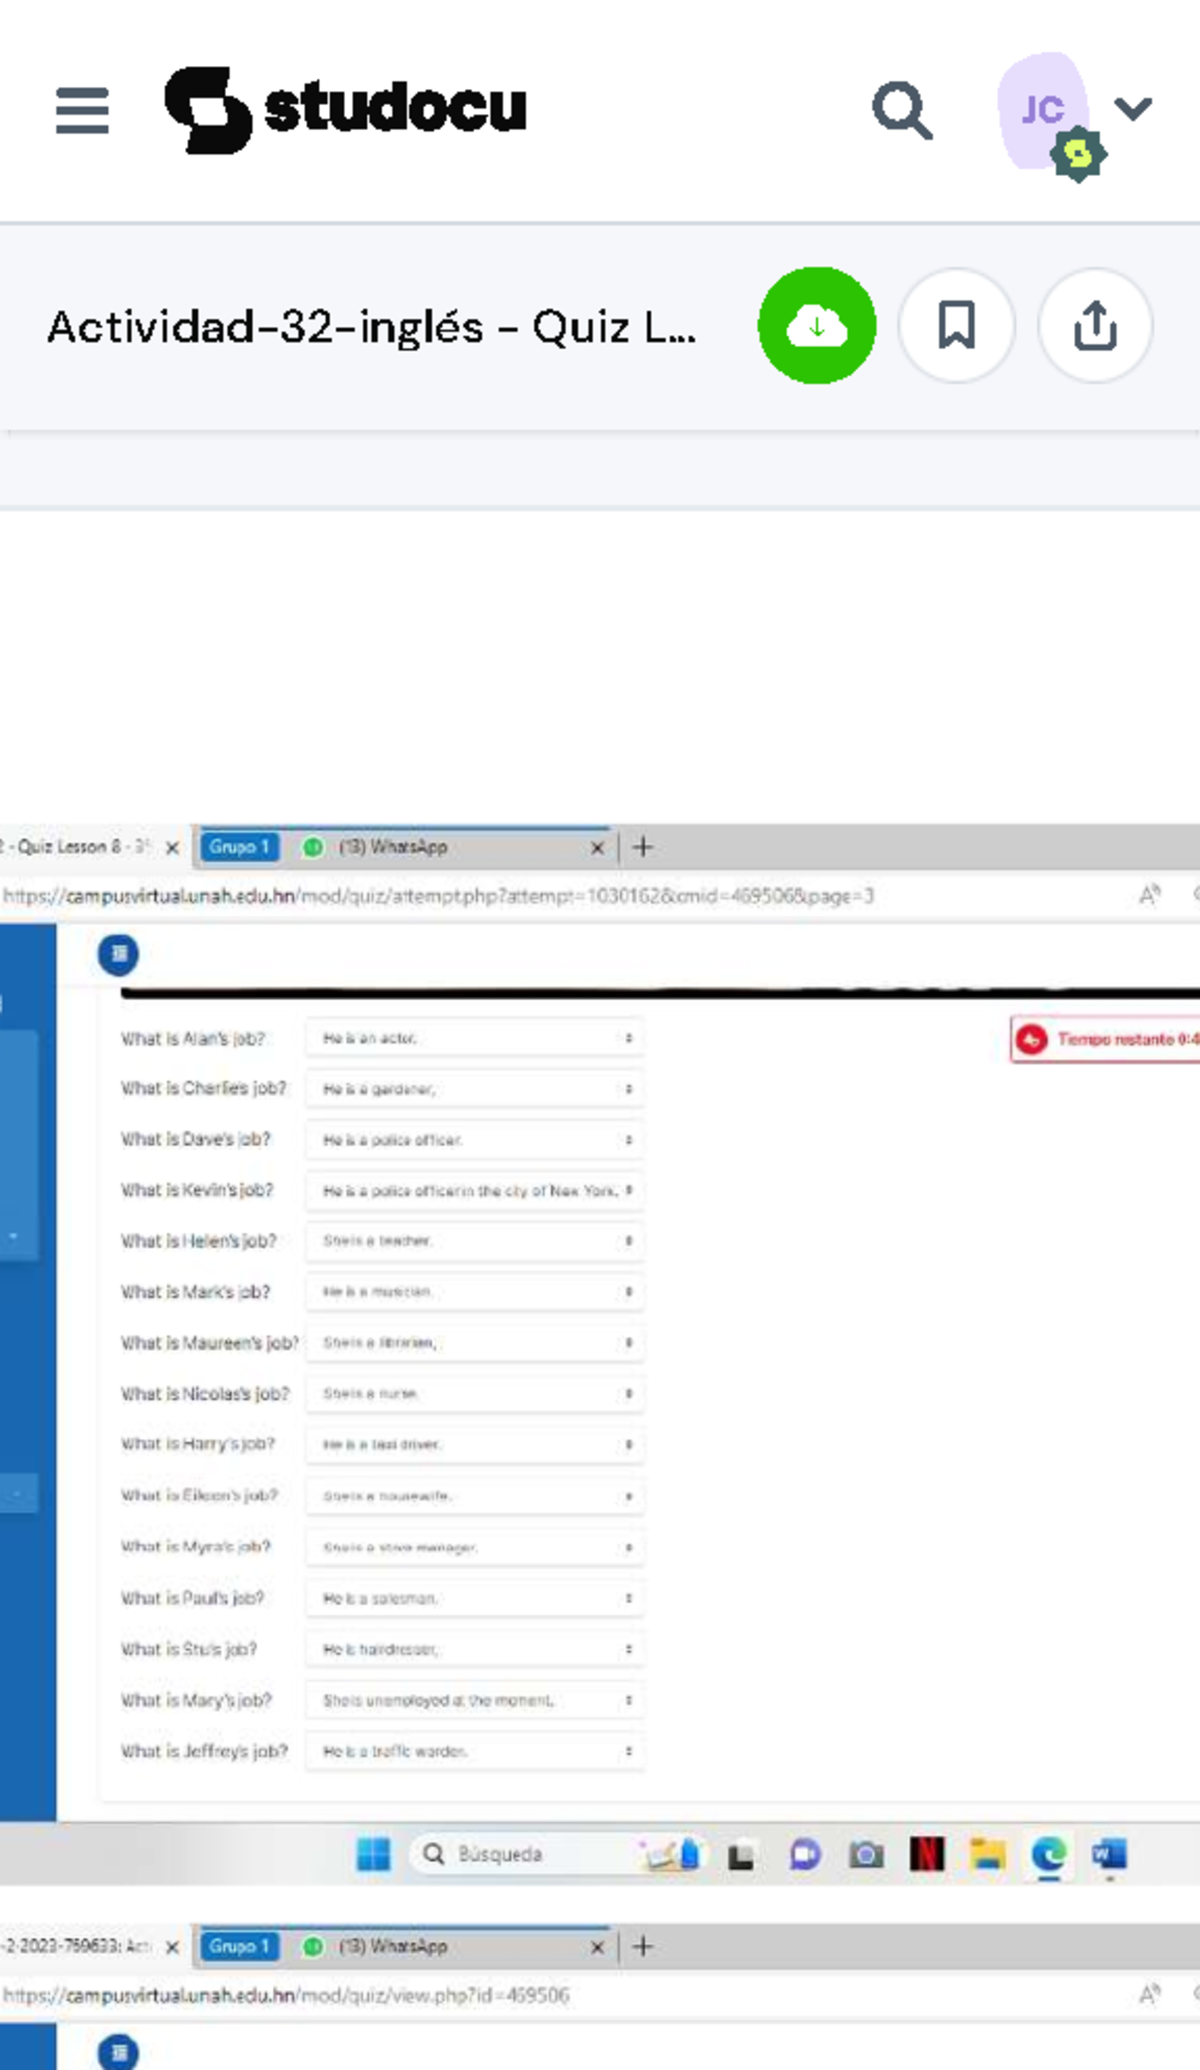The height and width of the screenshot is (2070, 1200).
Task: Open the Studocu hamburger menu
Action: (82, 110)
